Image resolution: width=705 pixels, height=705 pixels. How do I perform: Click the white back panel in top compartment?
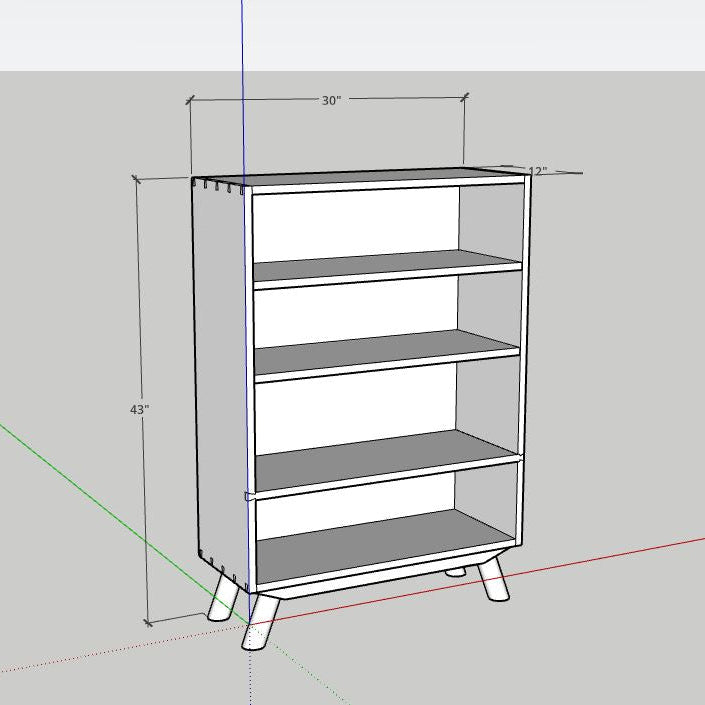point(356,224)
